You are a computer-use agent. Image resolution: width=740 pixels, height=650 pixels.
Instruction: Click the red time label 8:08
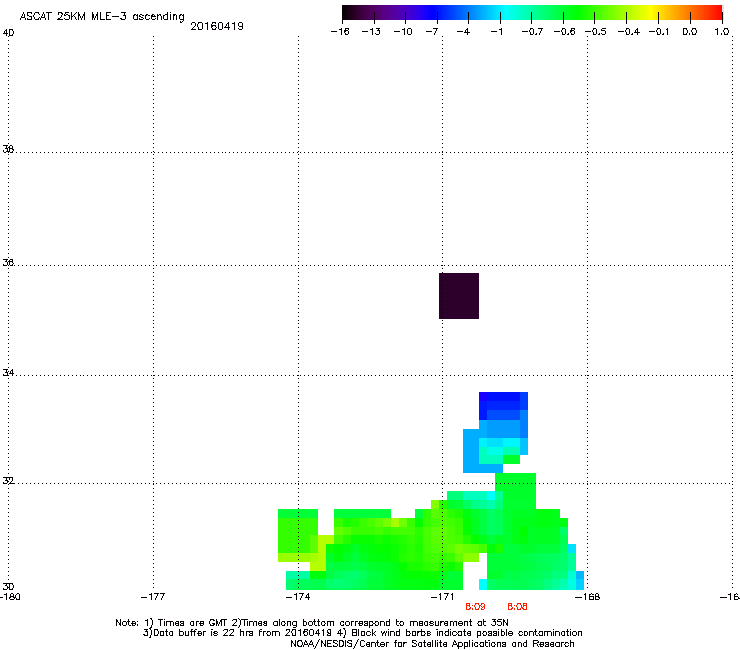pyautogui.click(x=517, y=607)
